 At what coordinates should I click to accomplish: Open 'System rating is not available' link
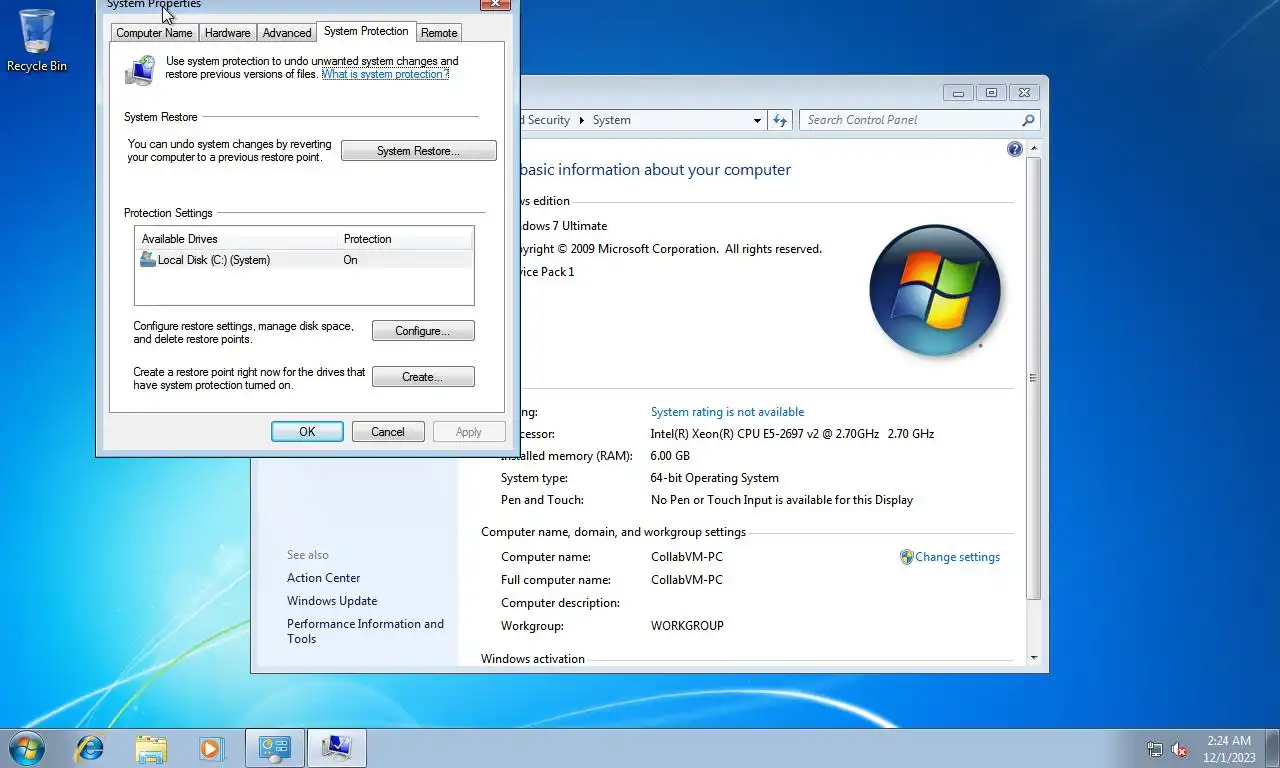click(727, 412)
